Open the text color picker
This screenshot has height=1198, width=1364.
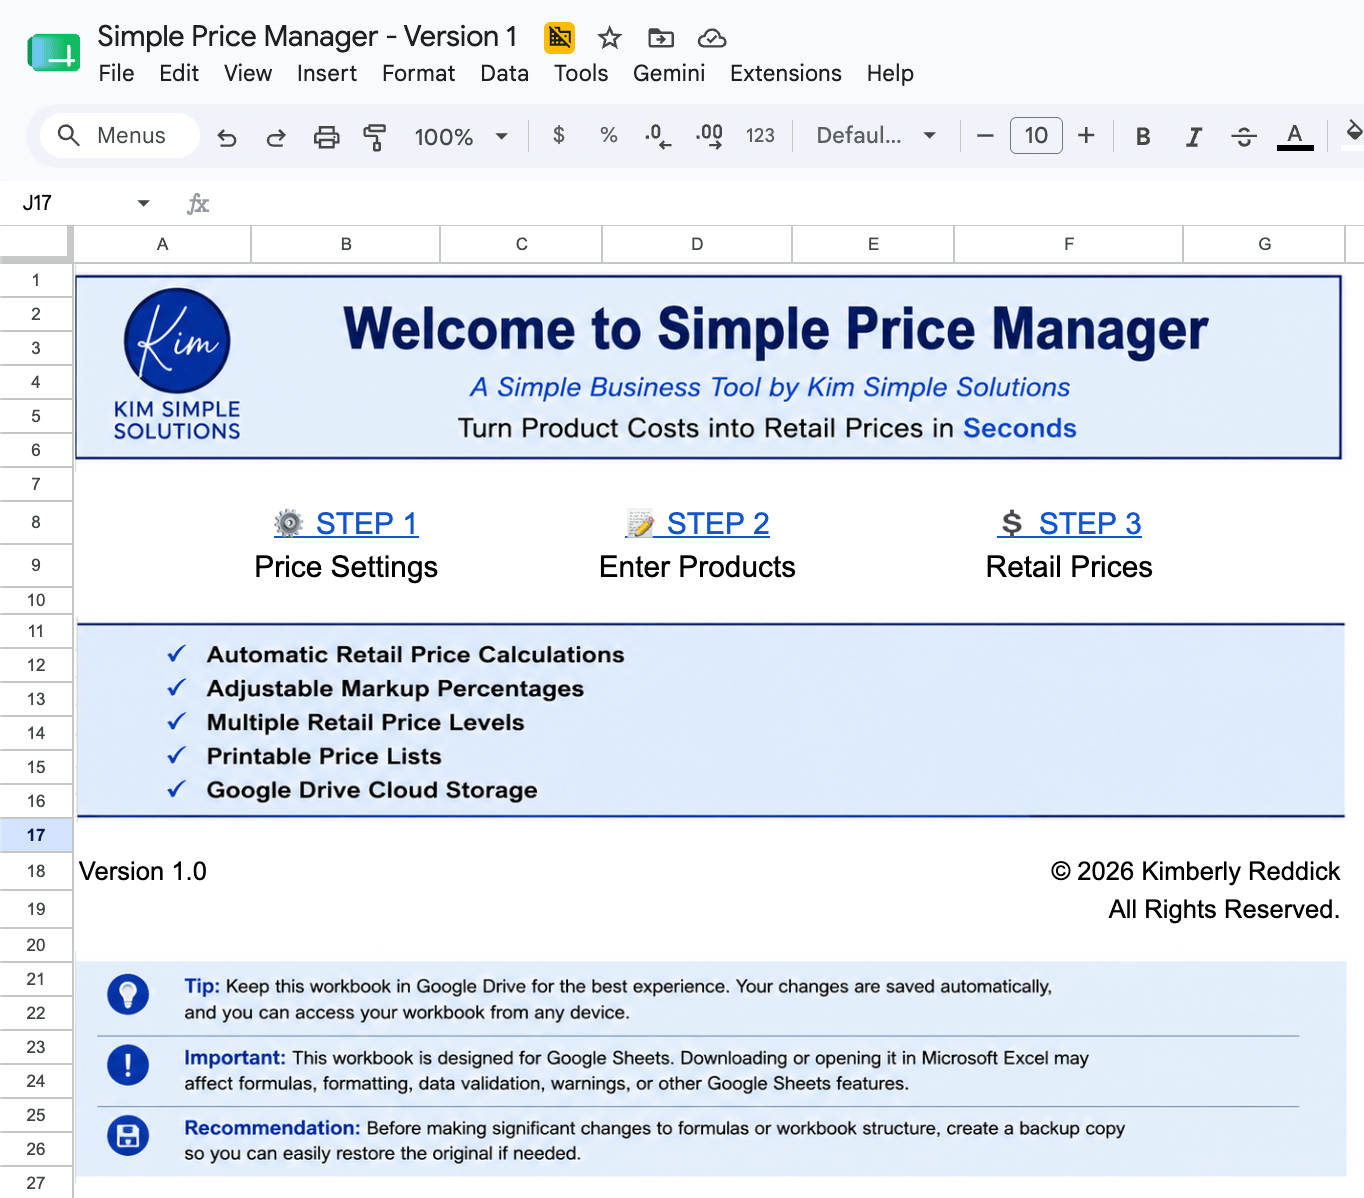pyautogui.click(x=1295, y=136)
